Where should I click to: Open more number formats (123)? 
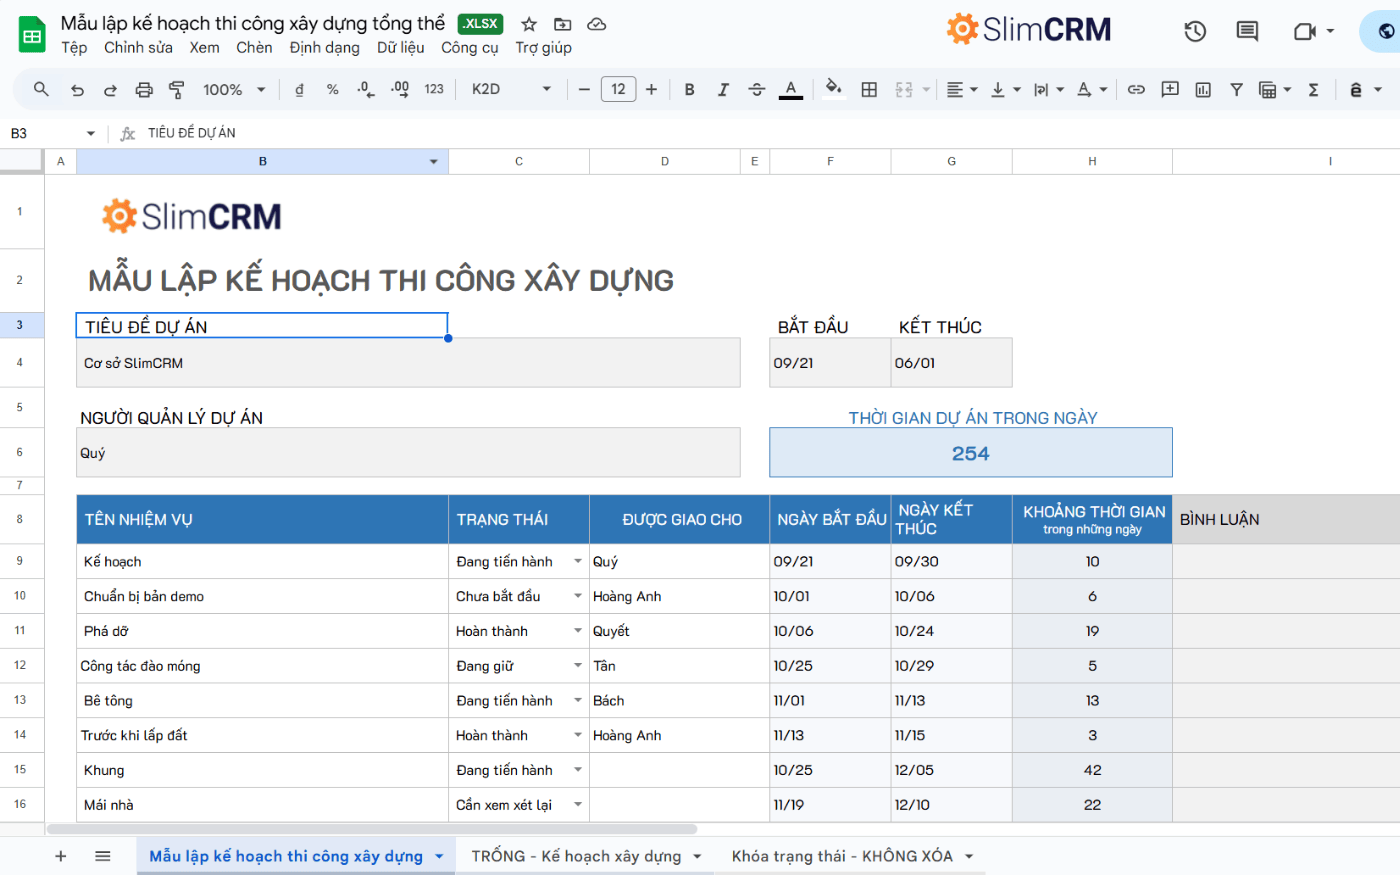pos(434,90)
